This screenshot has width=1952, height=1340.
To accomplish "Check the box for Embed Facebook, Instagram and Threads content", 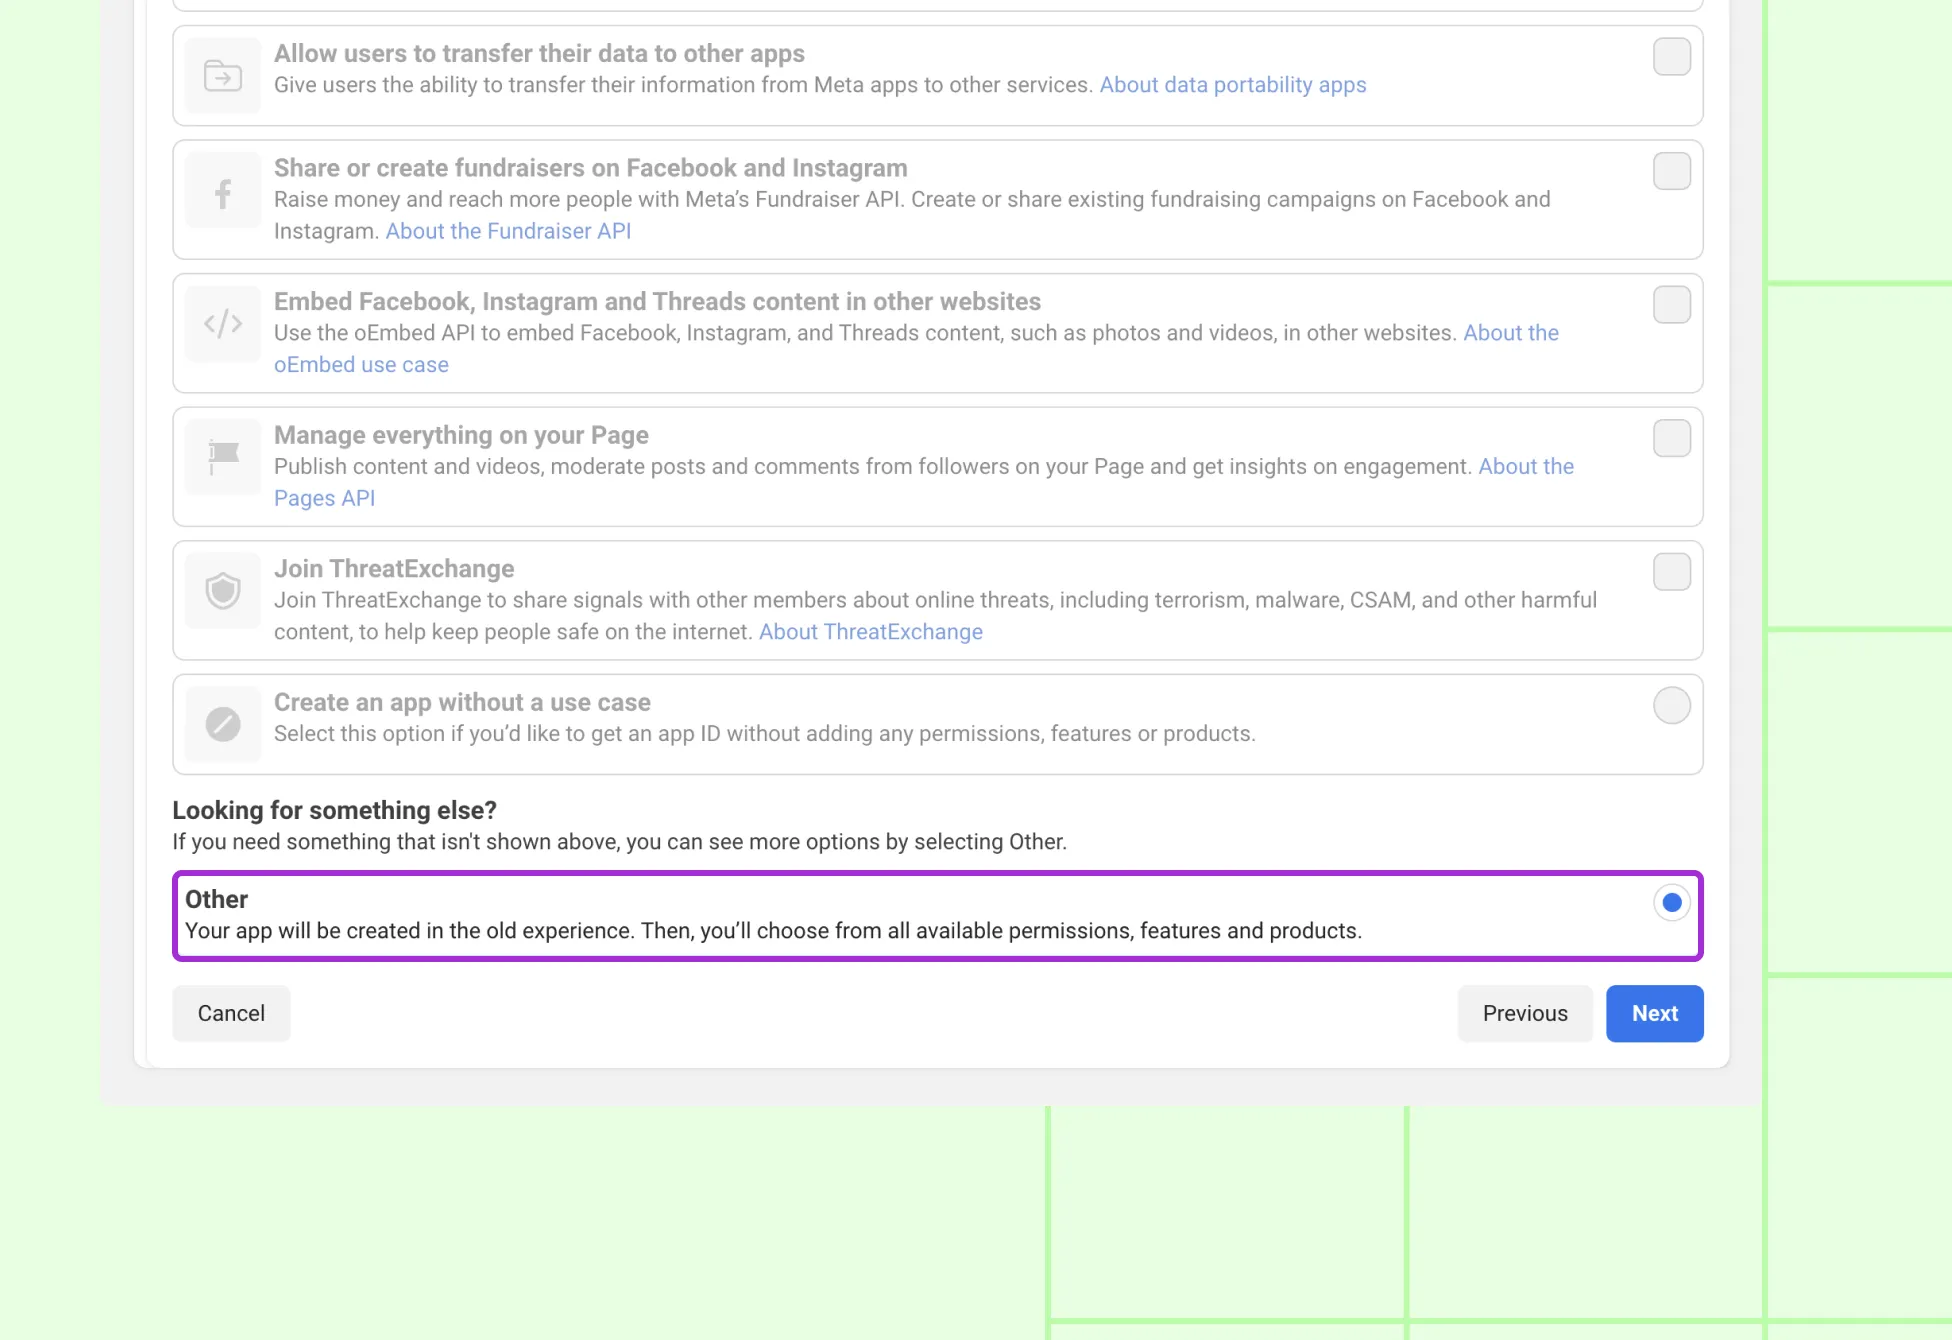I will [x=1671, y=305].
